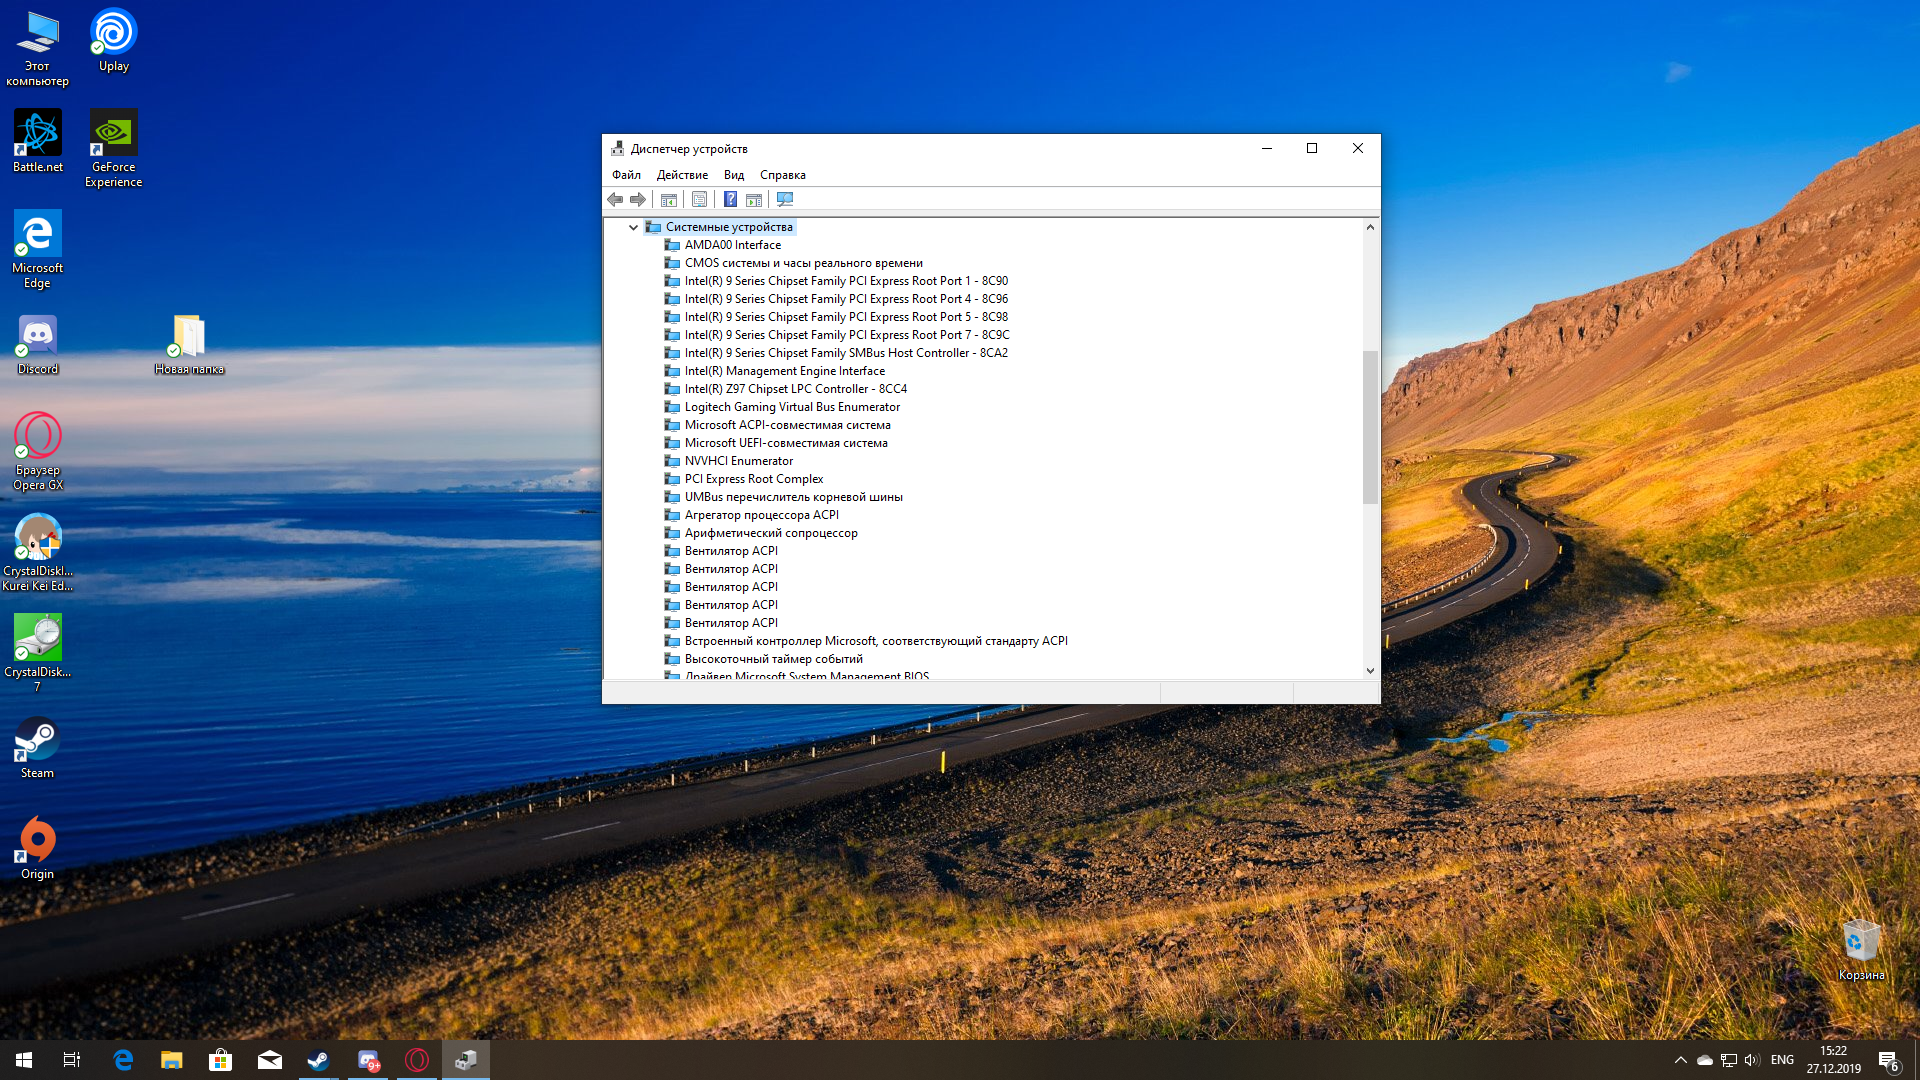
Task: Show hidden system tray icons chevron
Action: (x=1680, y=1060)
